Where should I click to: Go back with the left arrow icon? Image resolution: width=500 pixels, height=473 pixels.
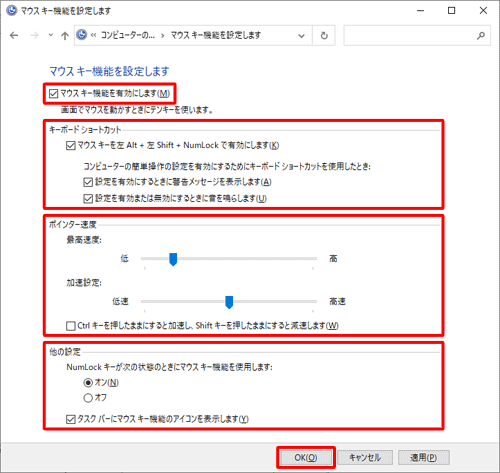point(14,35)
